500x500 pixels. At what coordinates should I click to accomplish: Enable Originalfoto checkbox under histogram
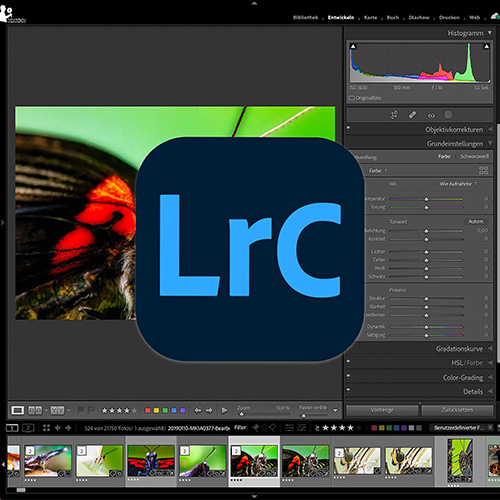352,98
